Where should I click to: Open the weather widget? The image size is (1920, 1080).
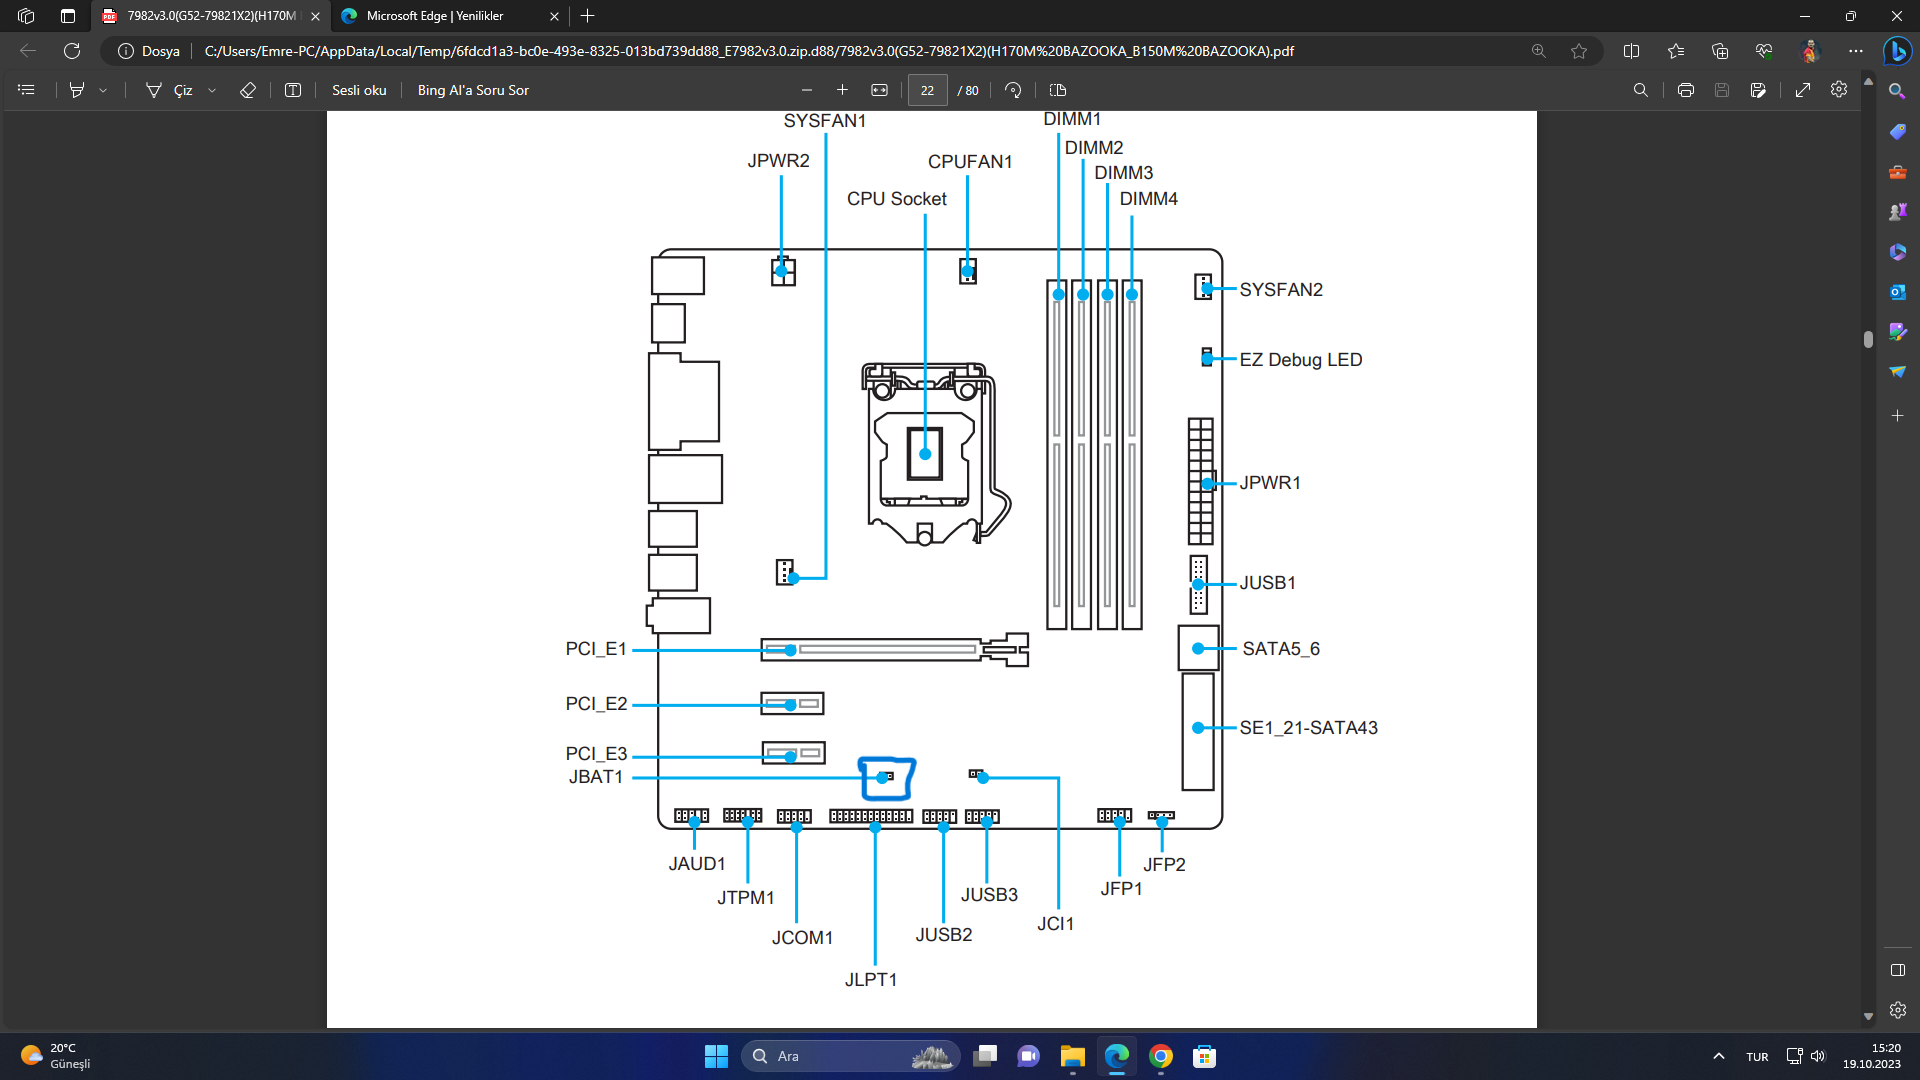tap(56, 1056)
